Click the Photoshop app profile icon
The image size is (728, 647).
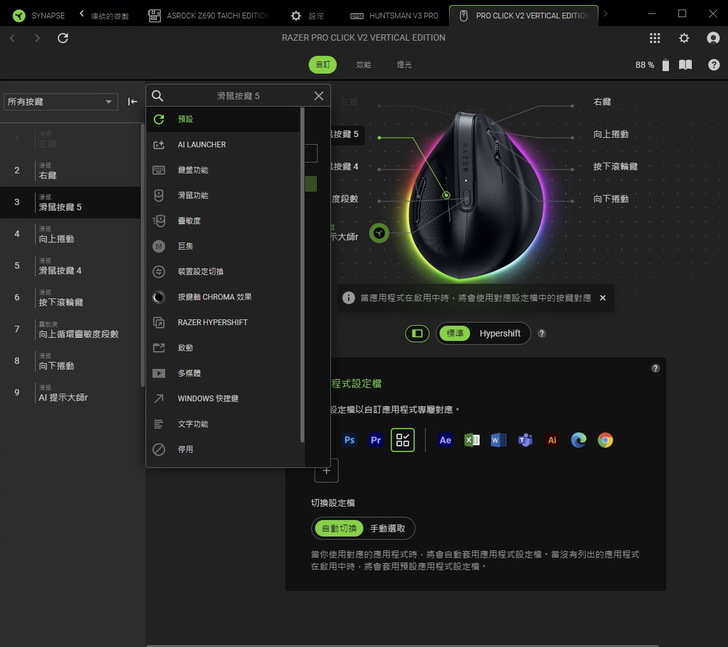coord(349,440)
